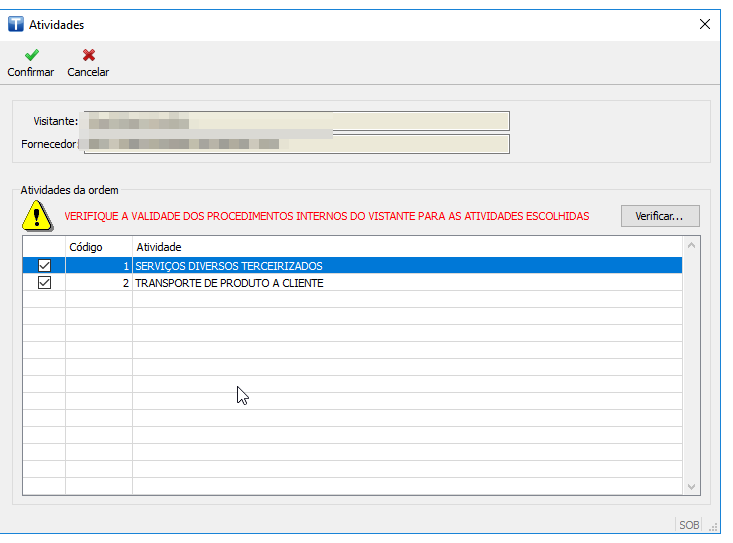Screen dimensions: 733x543
Task: Click the scrollbar down arrow in activities list
Action: coord(691,486)
